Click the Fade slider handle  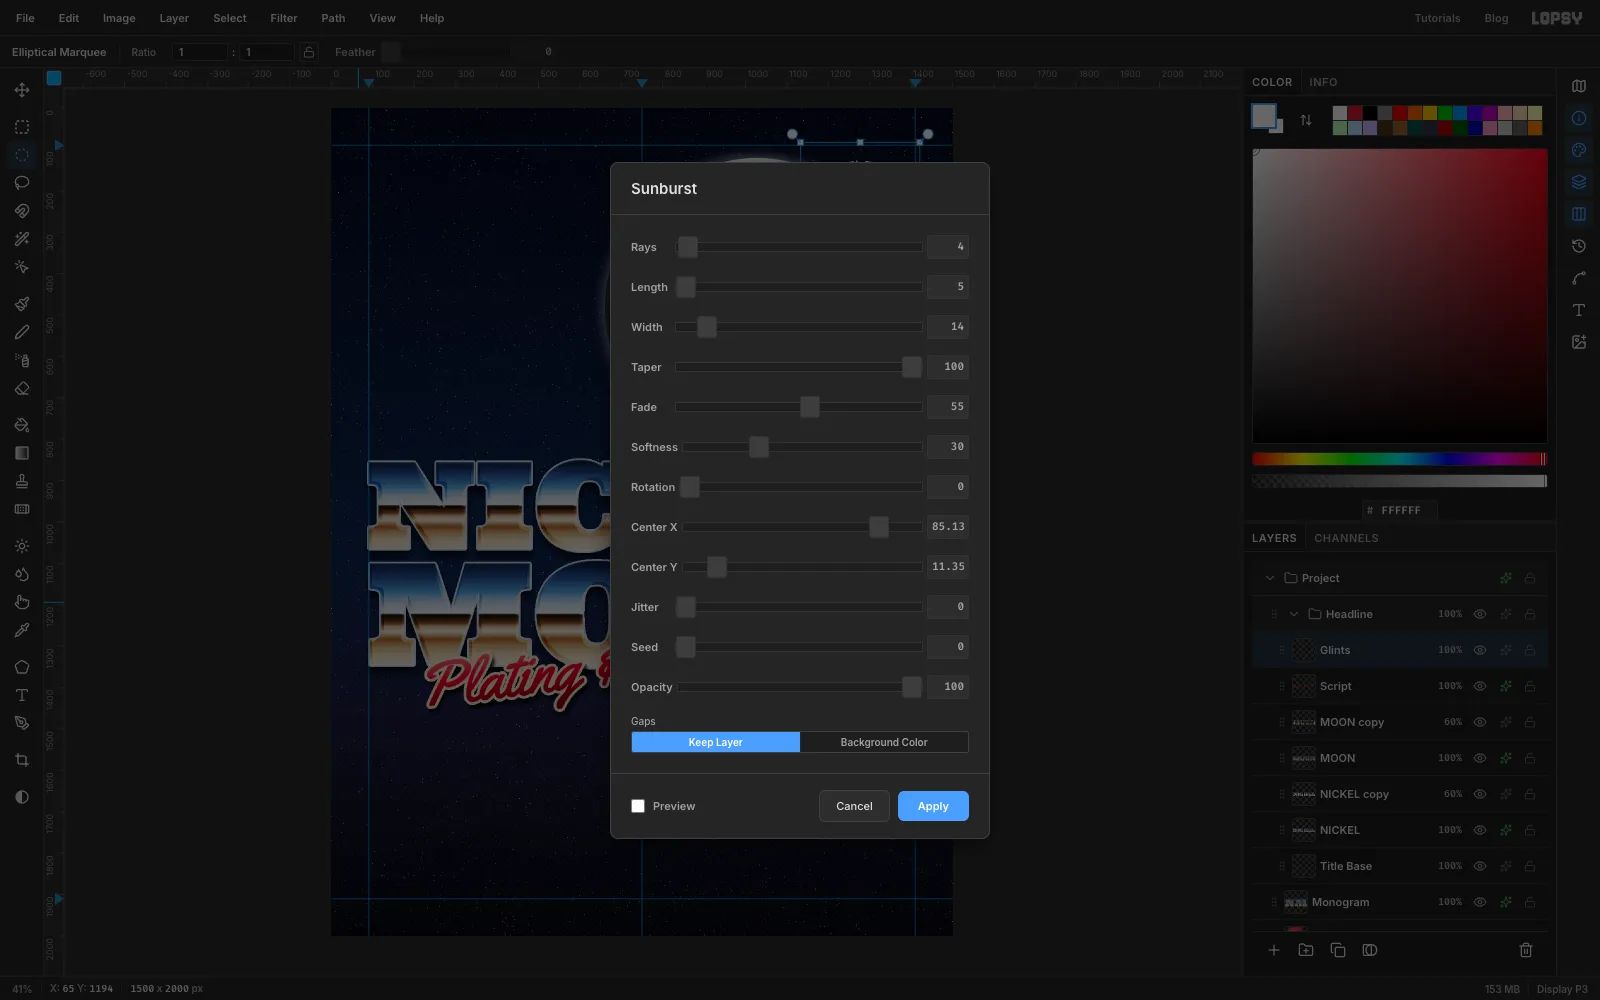point(810,407)
